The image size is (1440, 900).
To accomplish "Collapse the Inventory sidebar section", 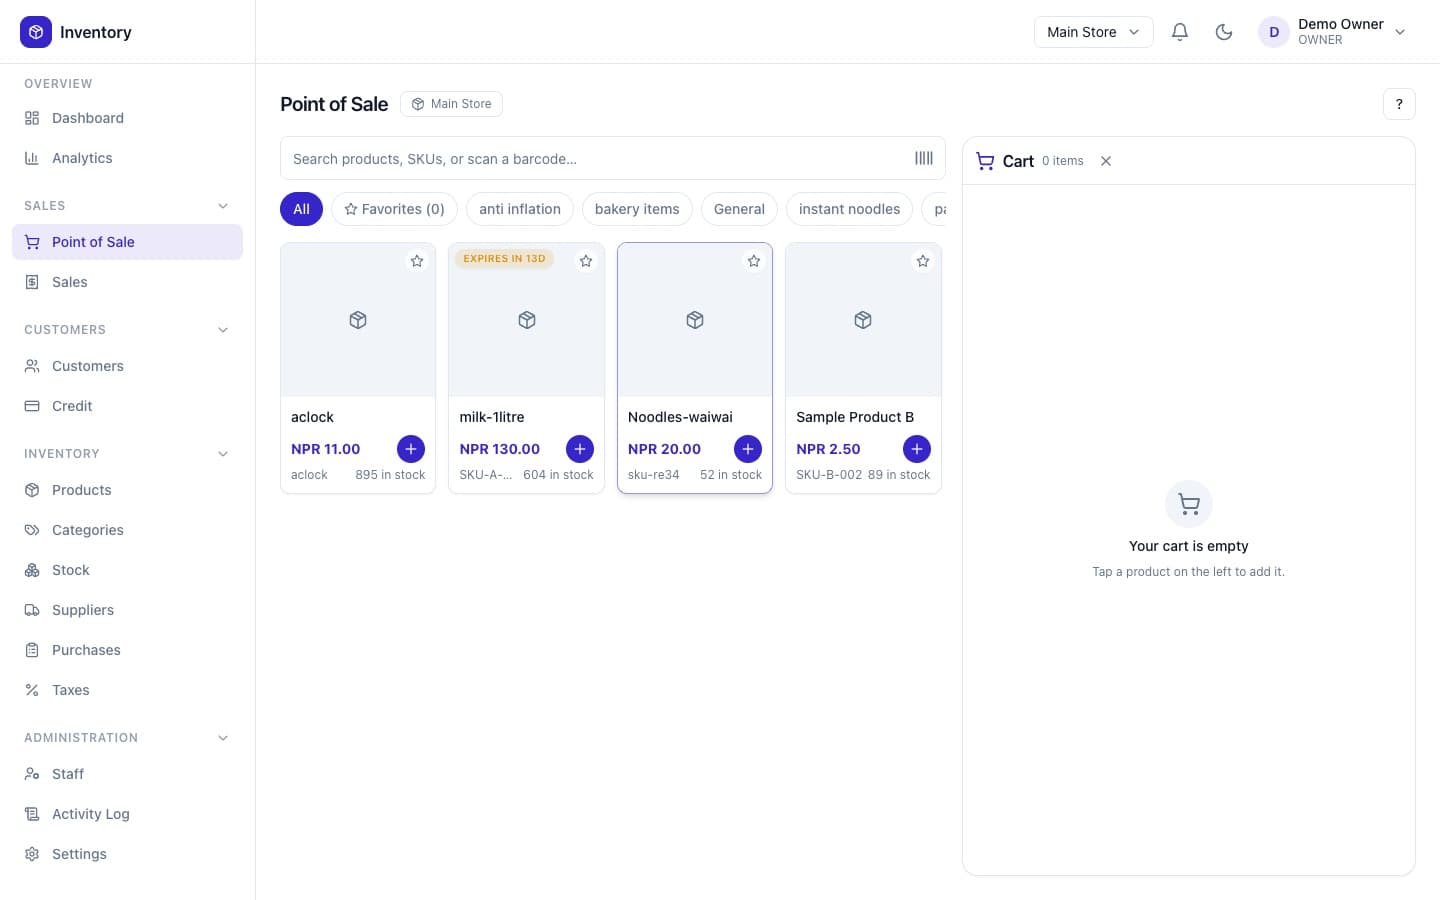I will point(223,454).
